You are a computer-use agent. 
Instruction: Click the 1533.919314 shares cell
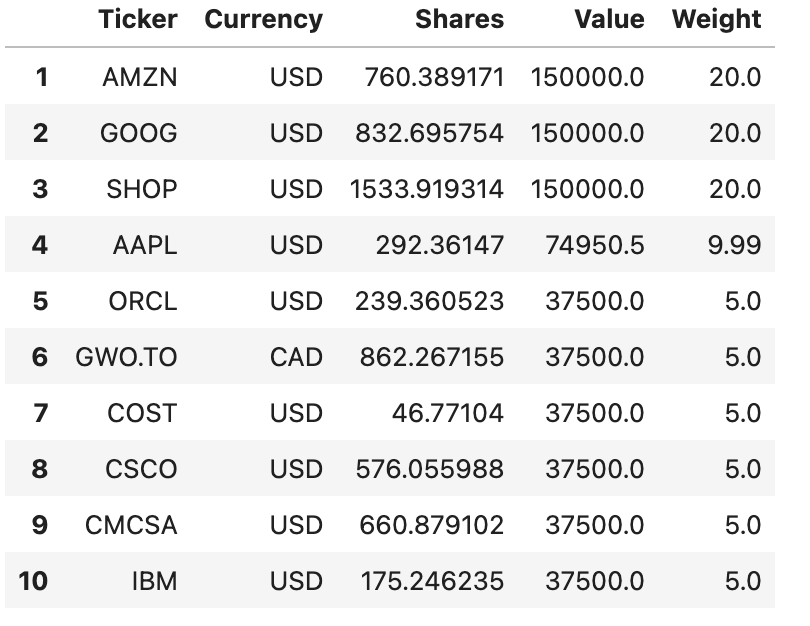coord(426,189)
